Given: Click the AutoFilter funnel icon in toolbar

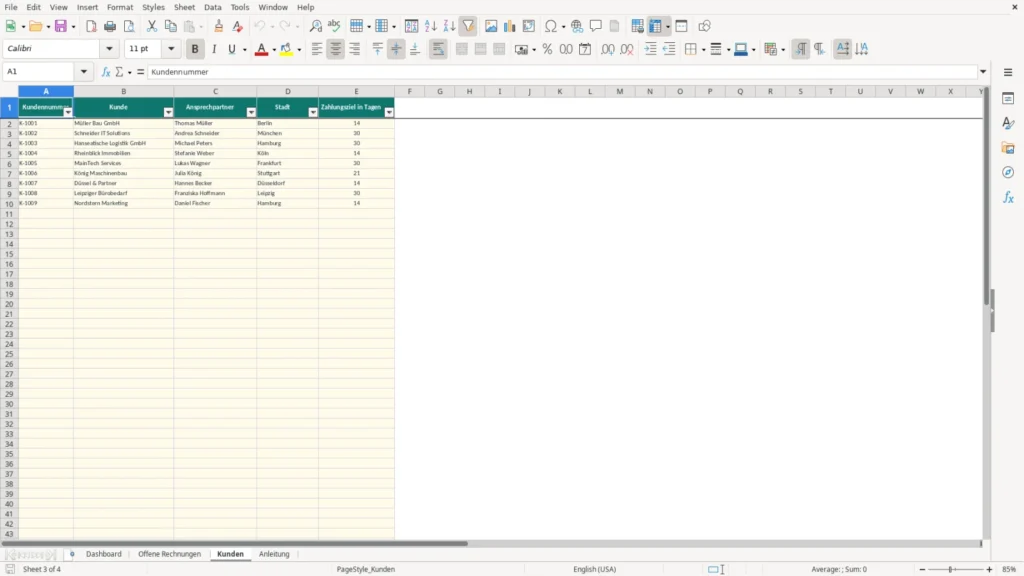Looking at the screenshot, I should [x=468, y=26].
